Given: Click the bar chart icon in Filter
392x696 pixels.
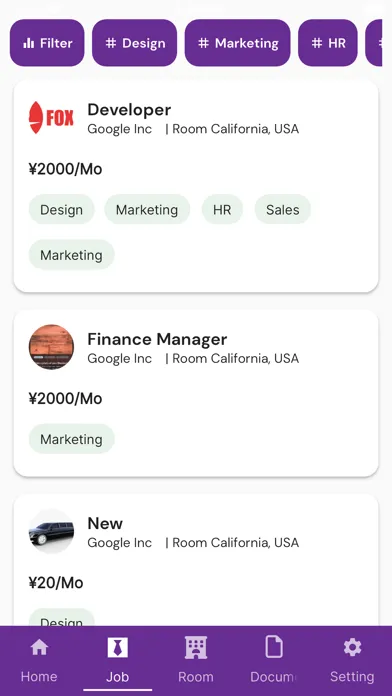Looking at the screenshot, I should (28, 43).
